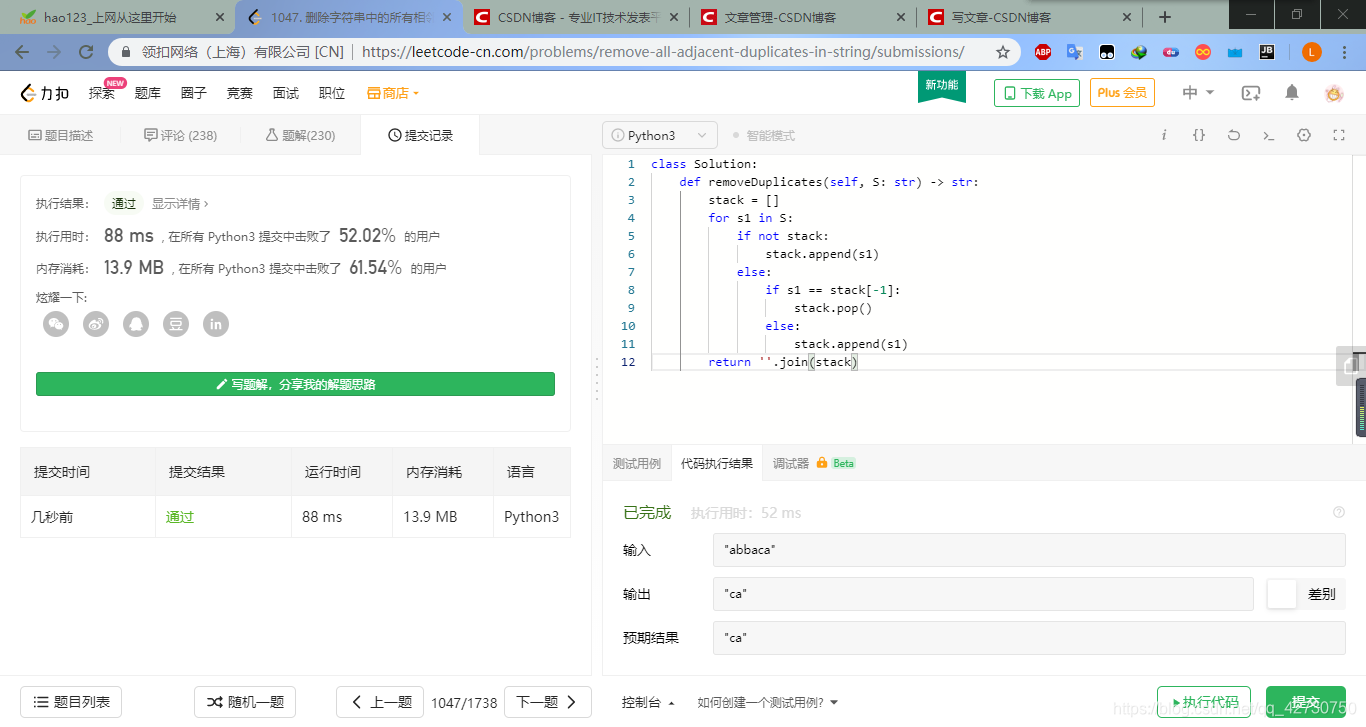Go to previous problem 上一题

click(380, 702)
